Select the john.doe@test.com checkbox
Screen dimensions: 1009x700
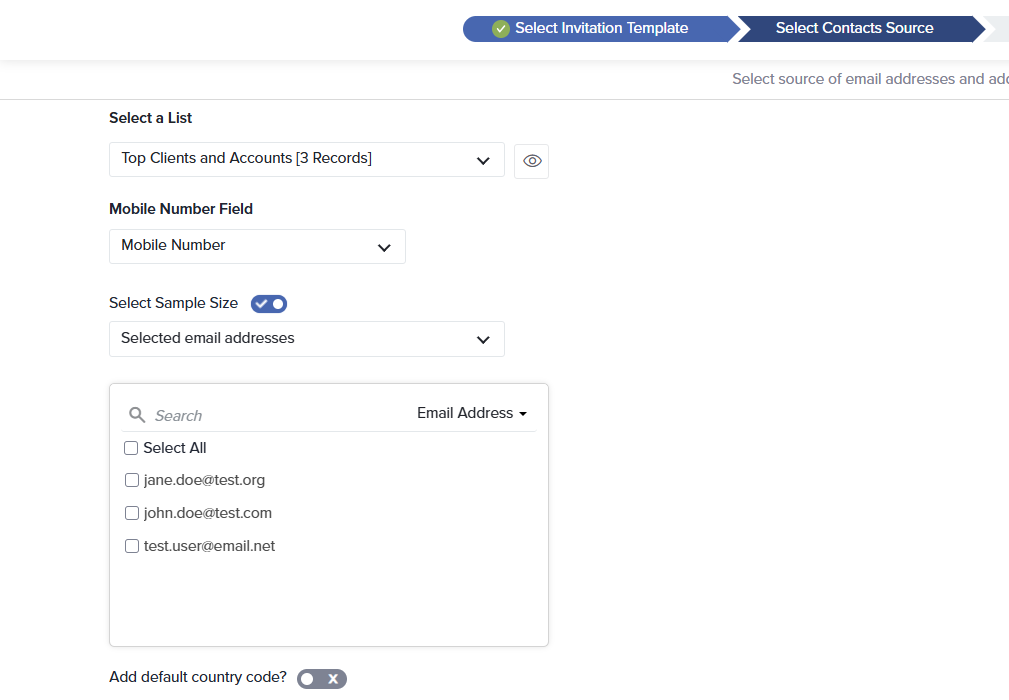[x=131, y=513]
